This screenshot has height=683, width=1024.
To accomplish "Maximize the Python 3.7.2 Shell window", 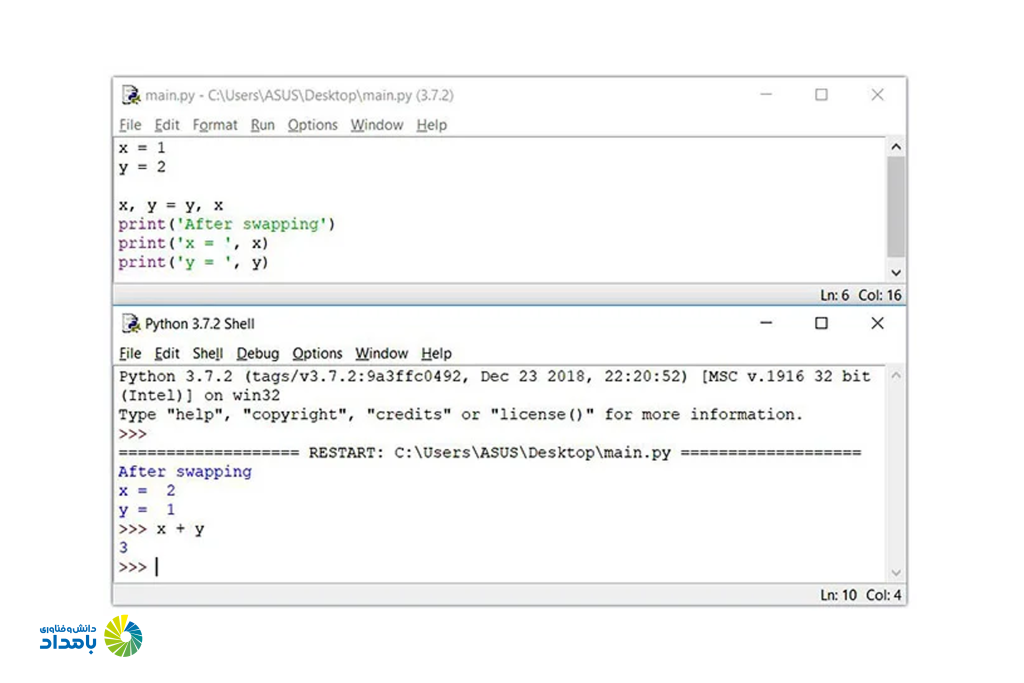I will 822,323.
